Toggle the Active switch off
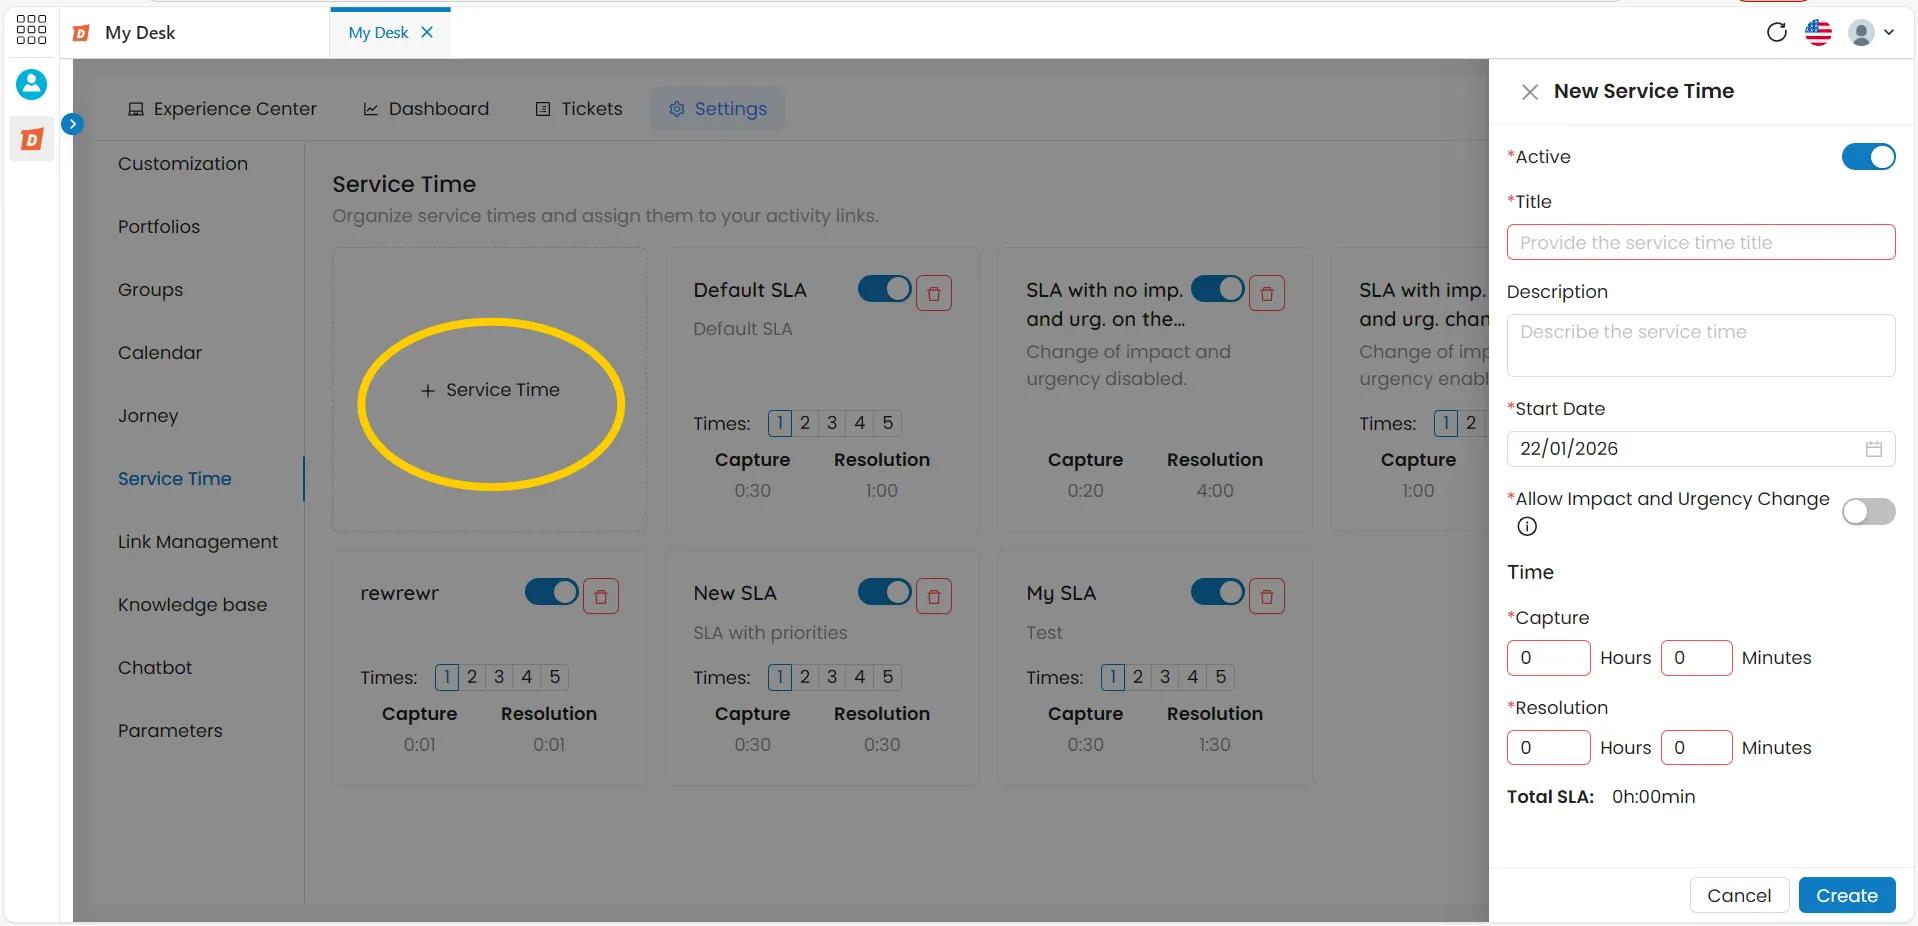This screenshot has height=926, width=1918. pos(1868,157)
